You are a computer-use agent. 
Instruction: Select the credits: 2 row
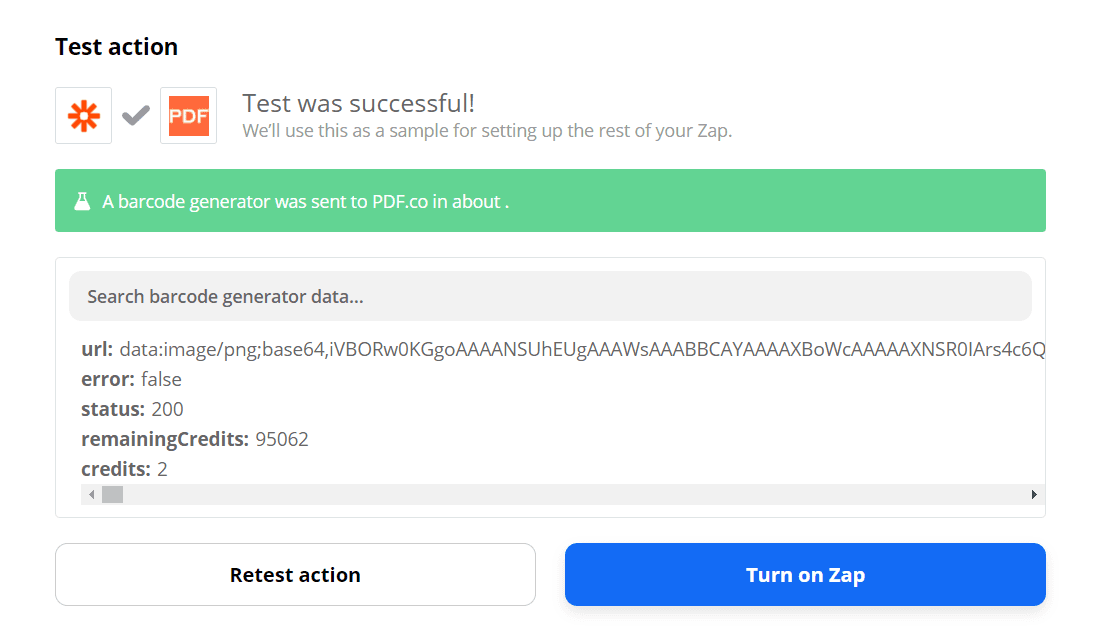(124, 469)
